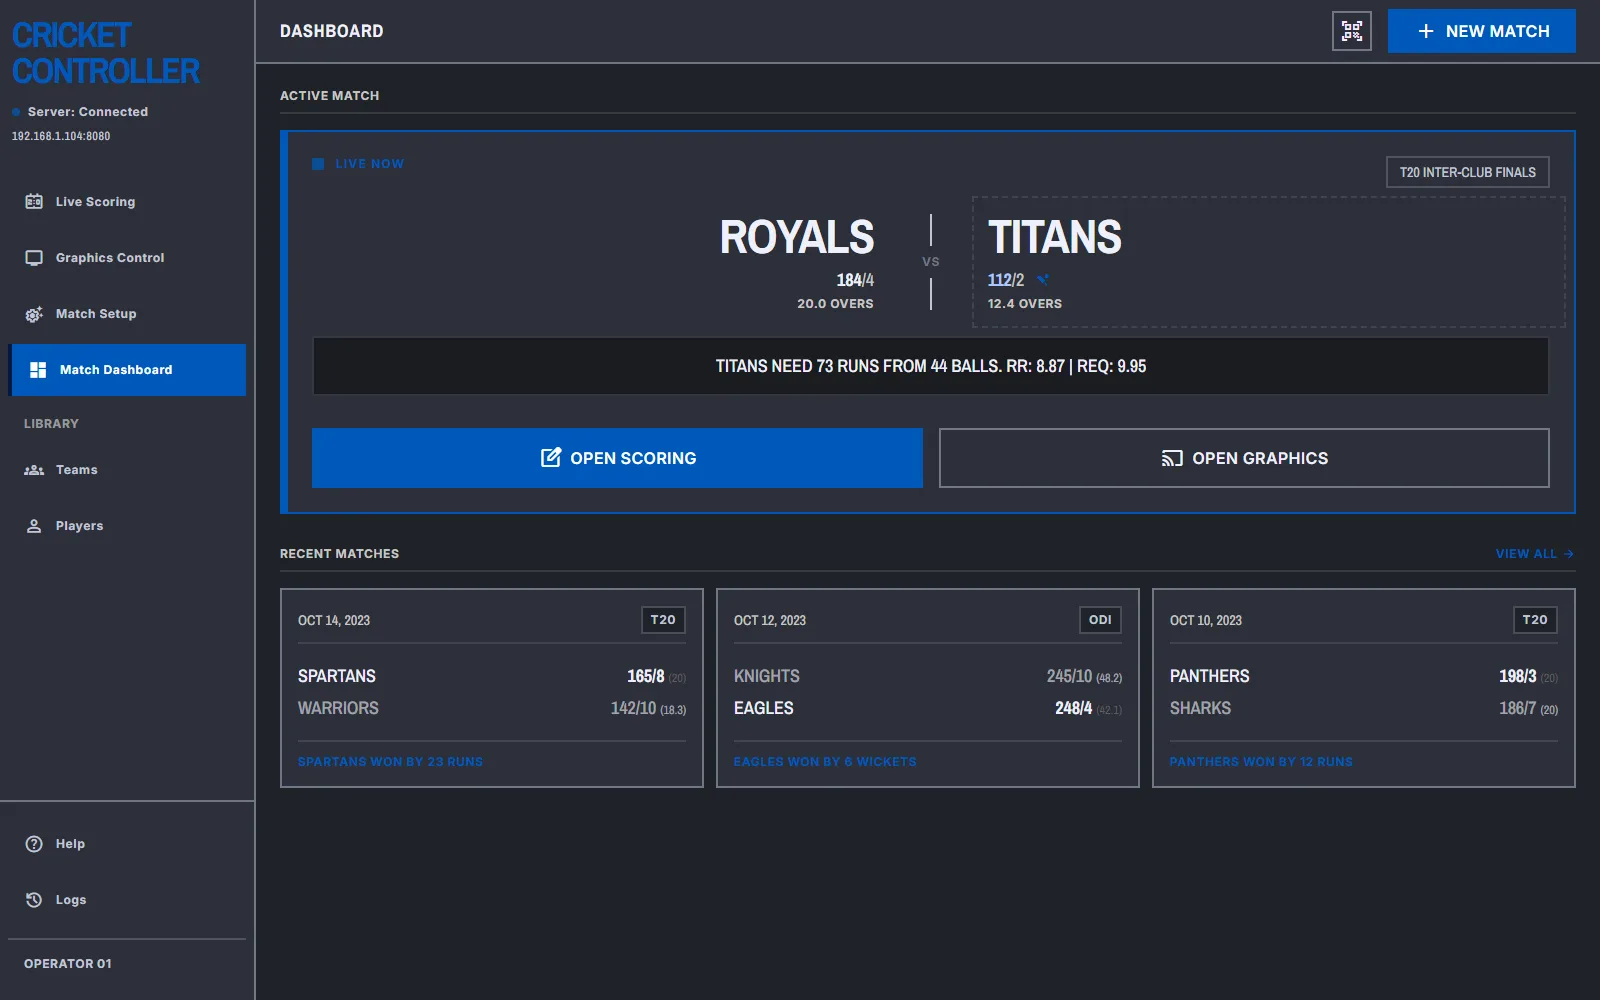Select Match Dashboard in the sidebar

click(127, 370)
